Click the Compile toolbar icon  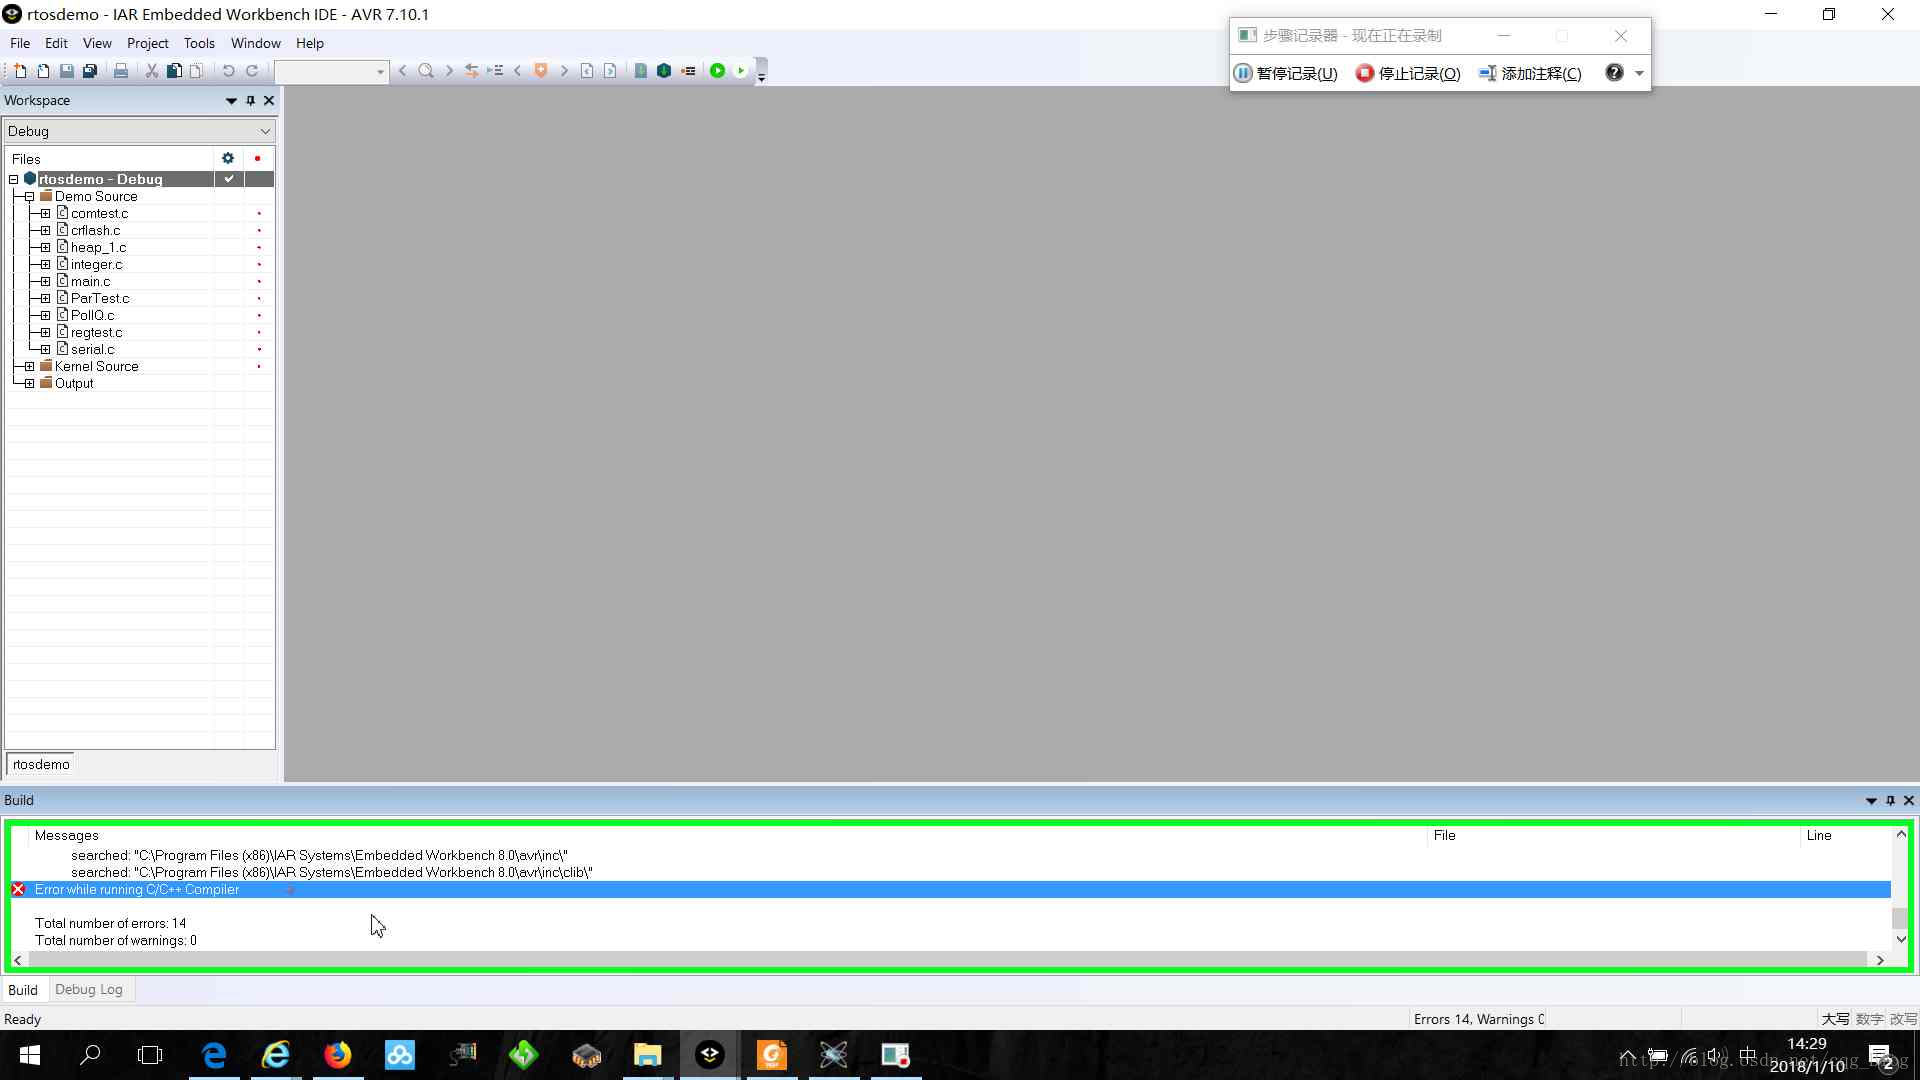[x=641, y=71]
